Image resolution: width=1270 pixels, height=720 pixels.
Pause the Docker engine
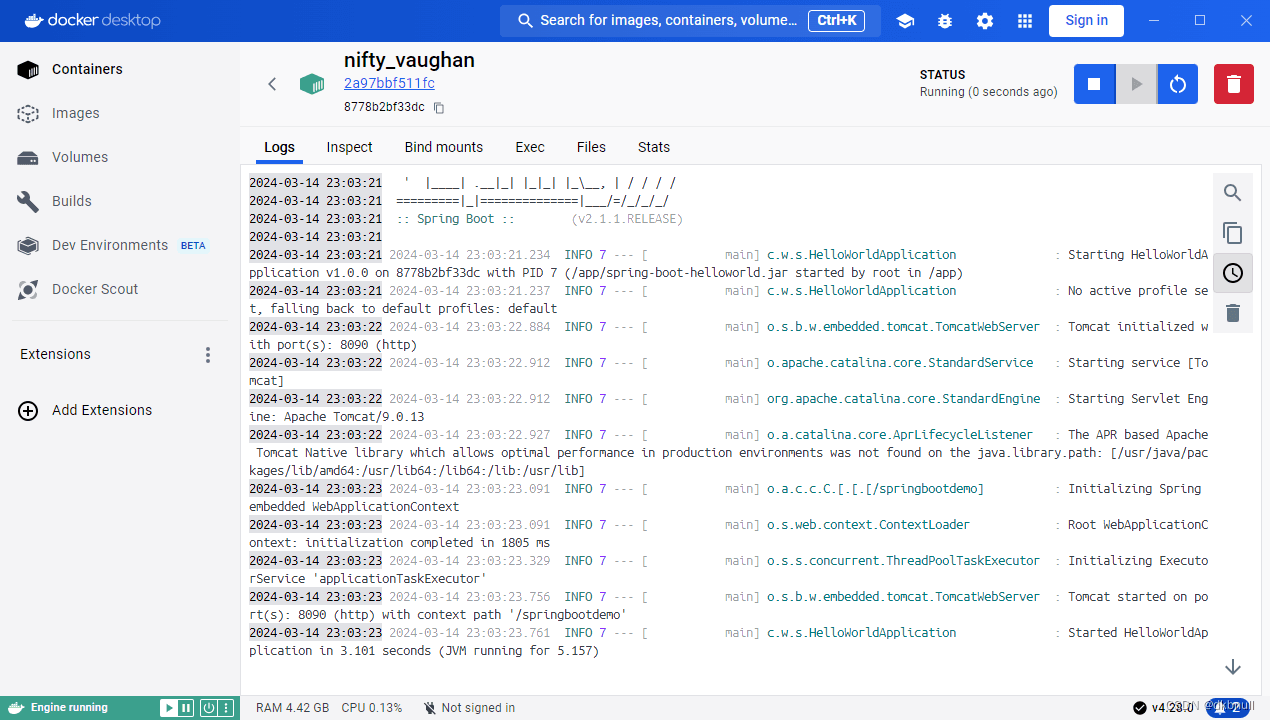coord(186,708)
